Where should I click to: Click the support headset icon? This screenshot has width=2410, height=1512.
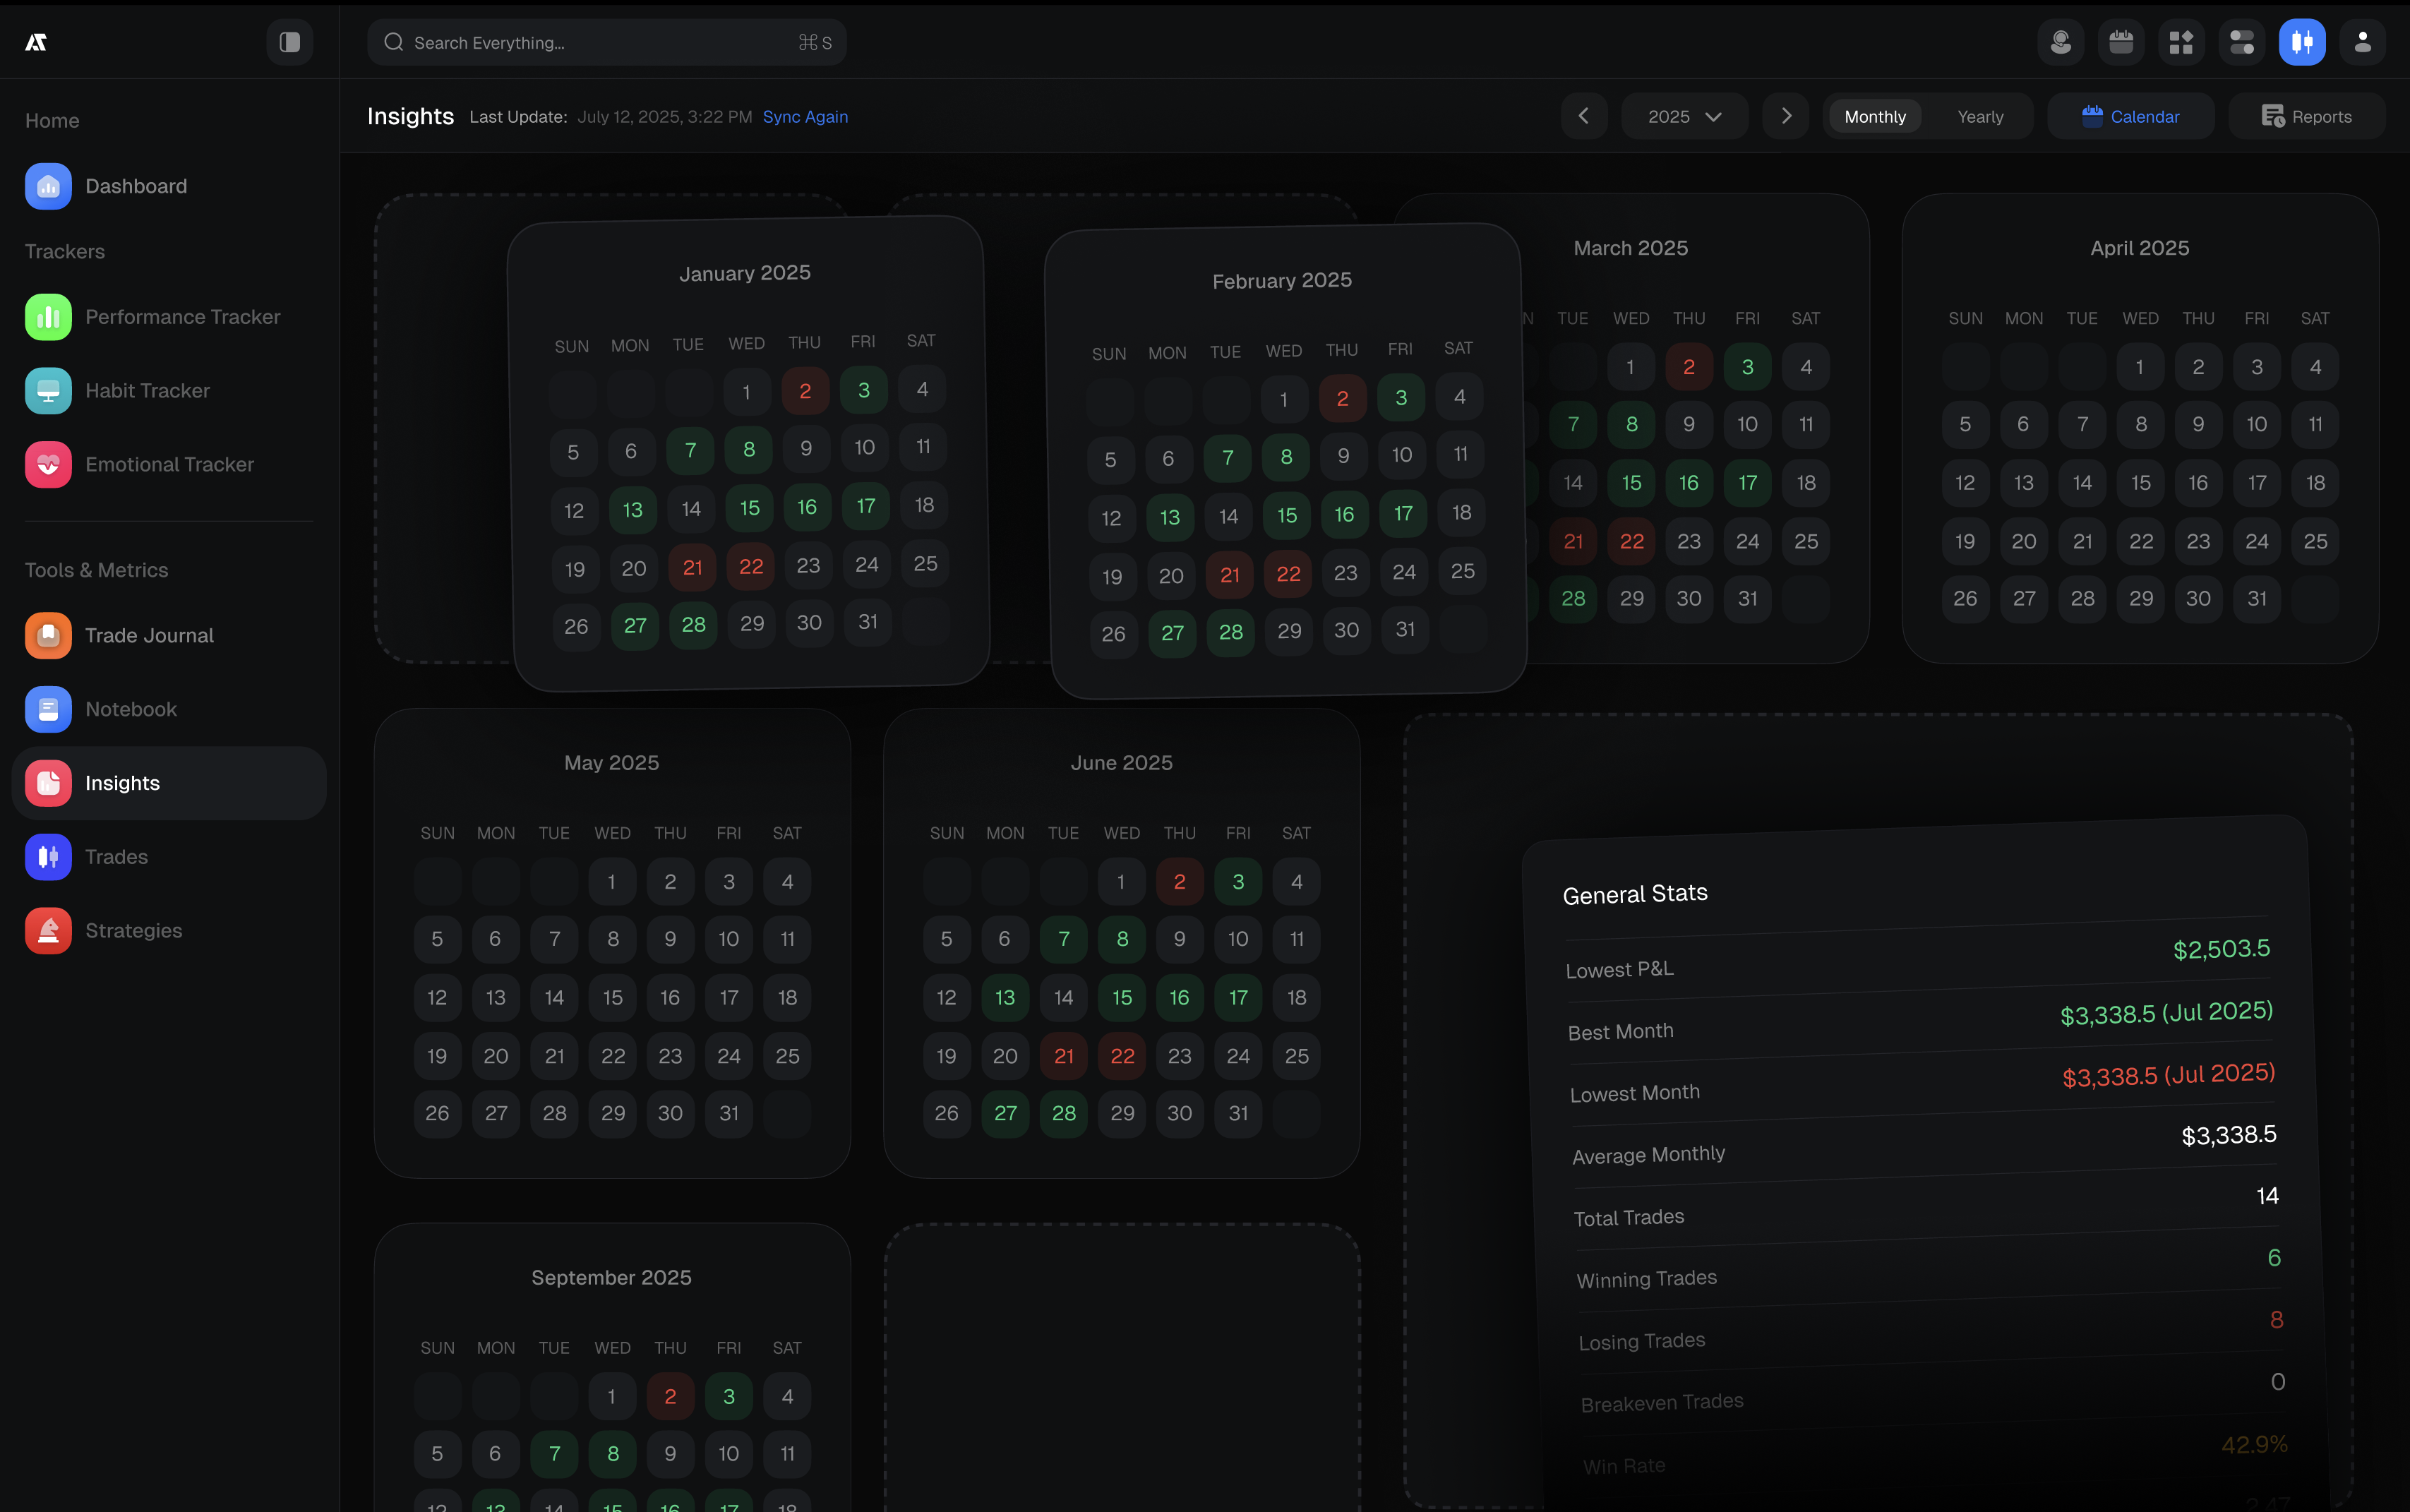[x=2060, y=42]
